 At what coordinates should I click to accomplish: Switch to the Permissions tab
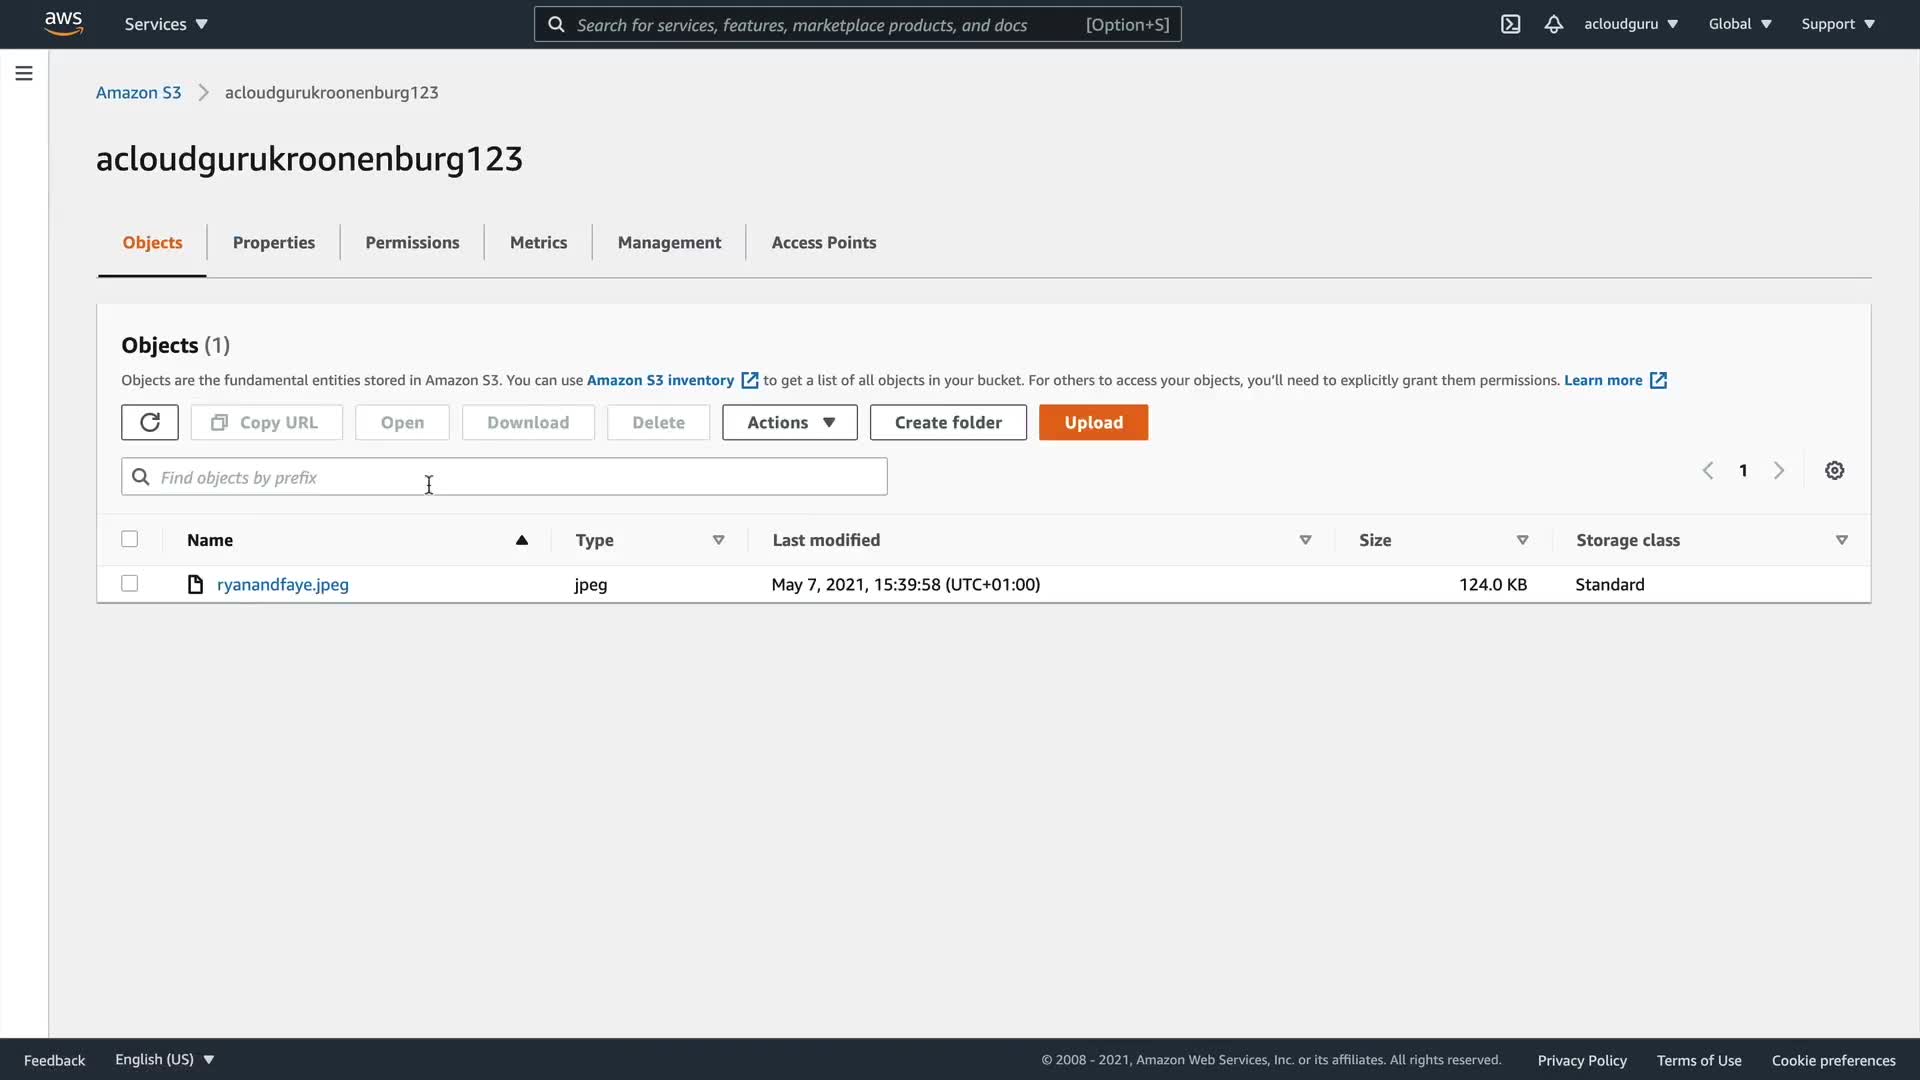(412, 242)
